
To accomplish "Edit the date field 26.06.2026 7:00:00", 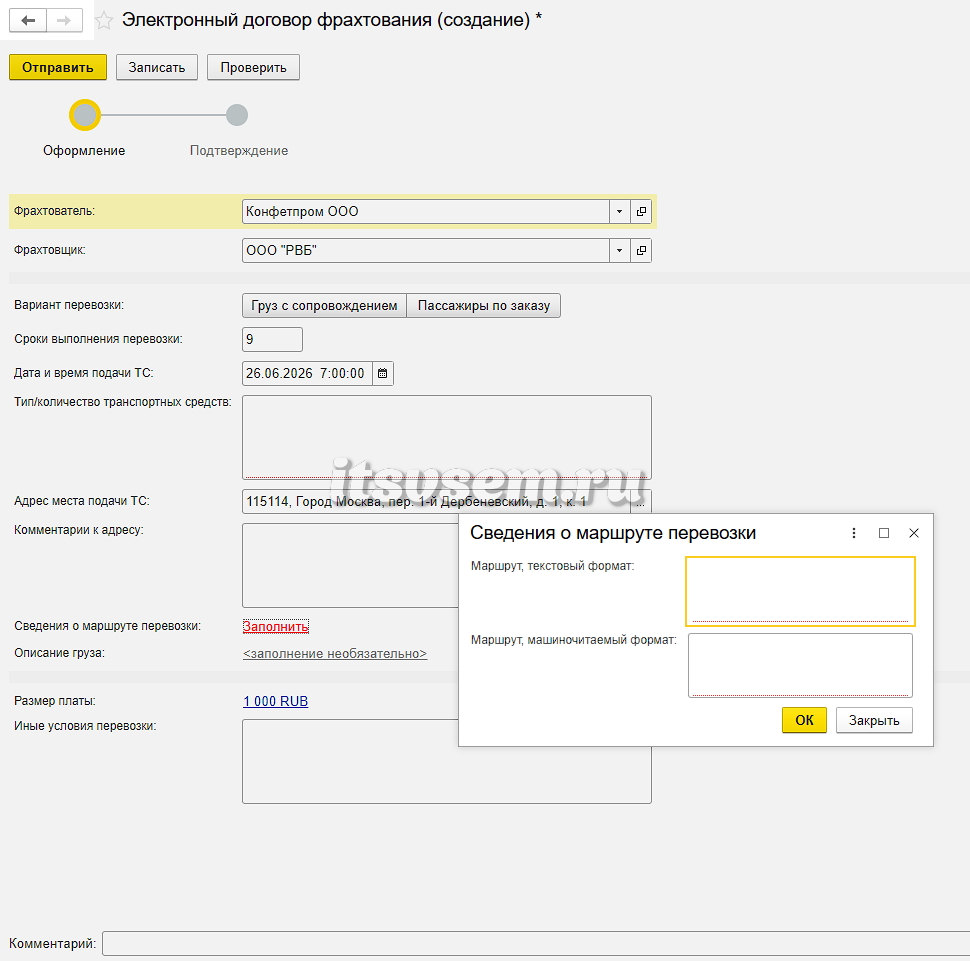I will coord(307,373).
